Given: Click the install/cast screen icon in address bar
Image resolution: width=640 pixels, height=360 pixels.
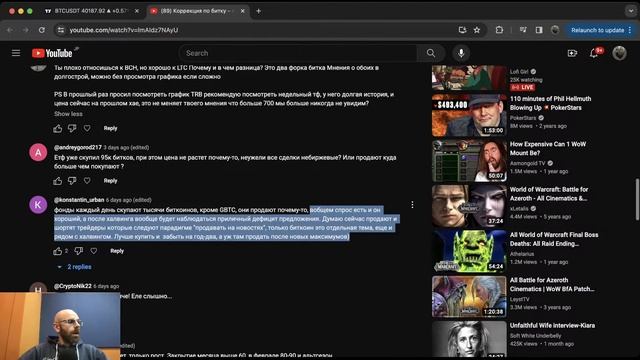Looking at the screenshot, I should (462, 30).
